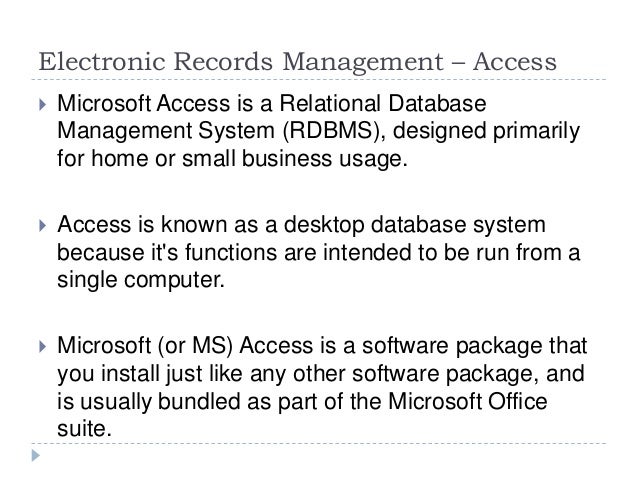
Task: Click the arrow bullet beside 'Access is known as'
Action: tap(43, 225)
